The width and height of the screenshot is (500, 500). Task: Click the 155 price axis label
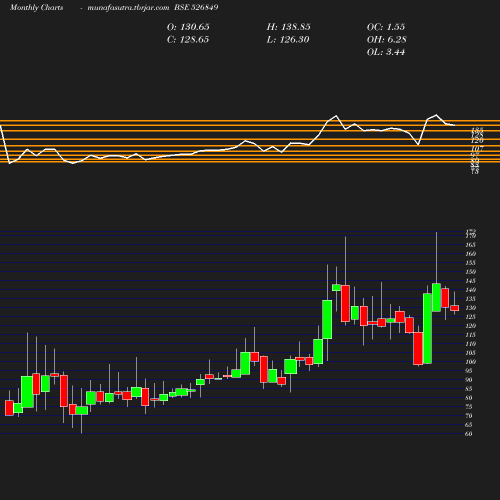point(470,263)
